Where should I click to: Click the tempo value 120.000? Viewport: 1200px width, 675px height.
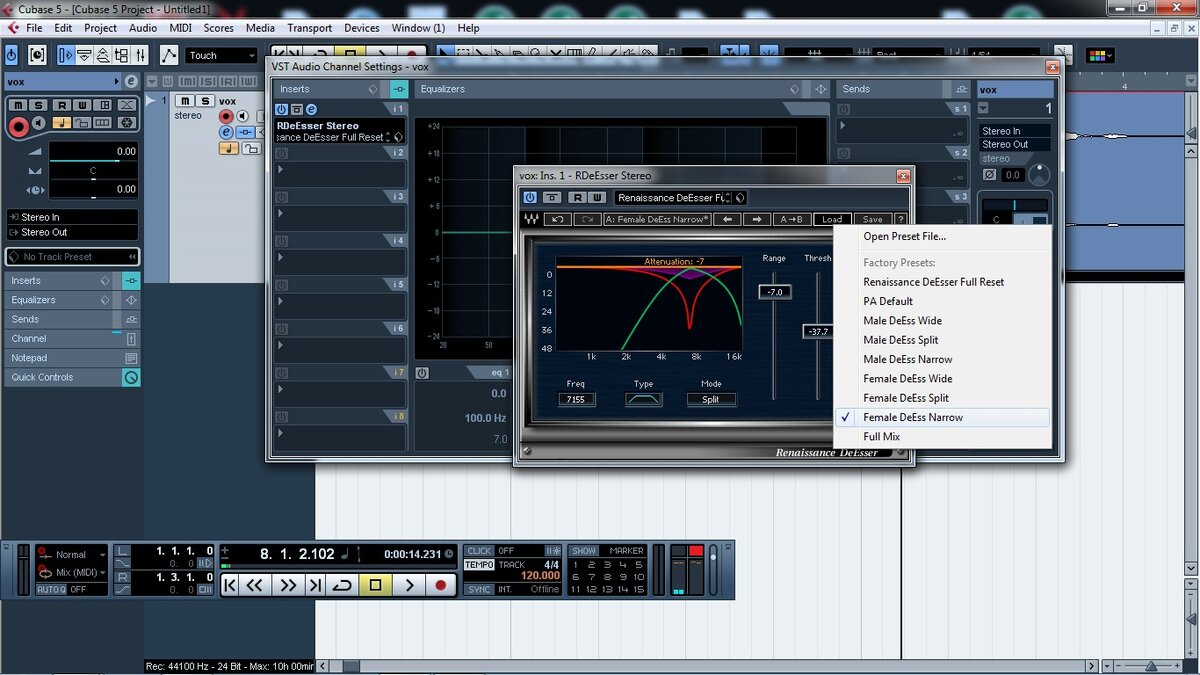(539, 577)
